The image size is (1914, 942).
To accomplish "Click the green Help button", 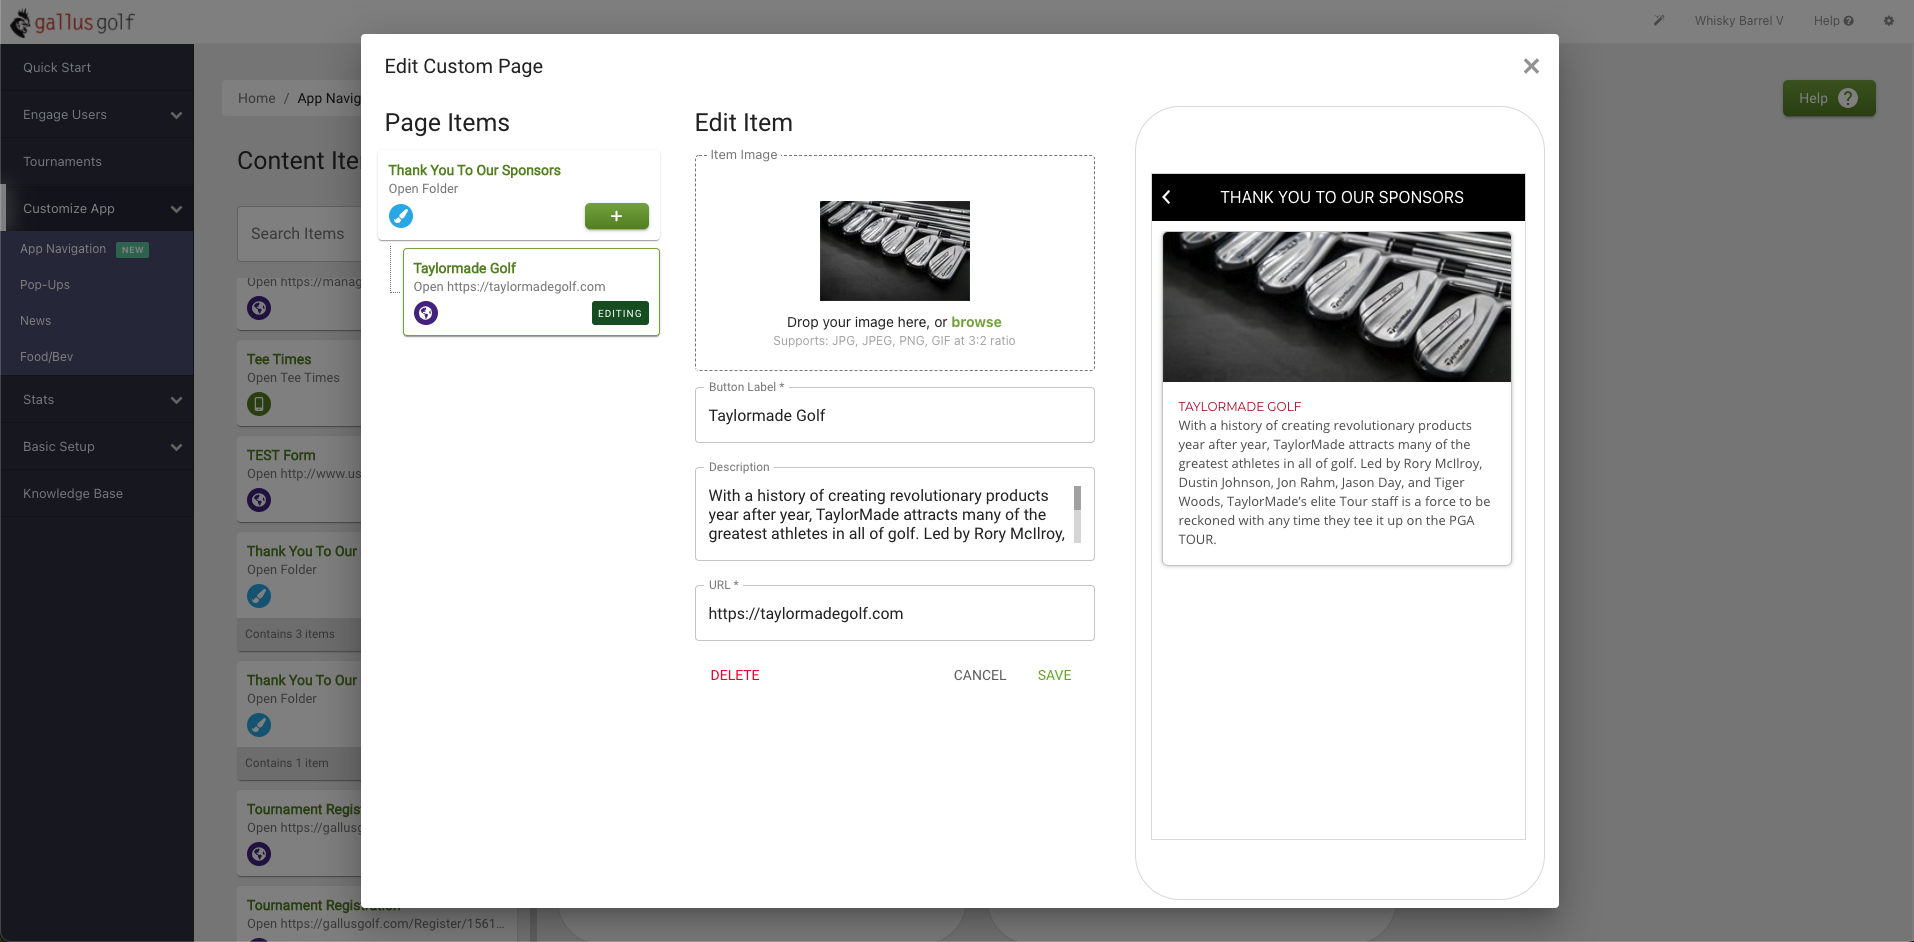I will tap(1829, 98).
